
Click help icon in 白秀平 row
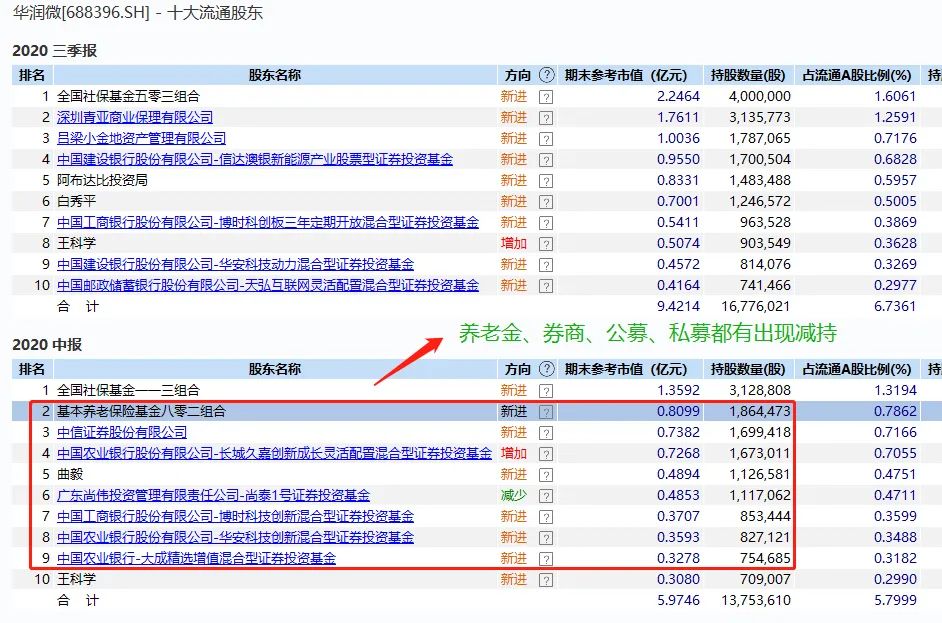[x=545, y=202]
